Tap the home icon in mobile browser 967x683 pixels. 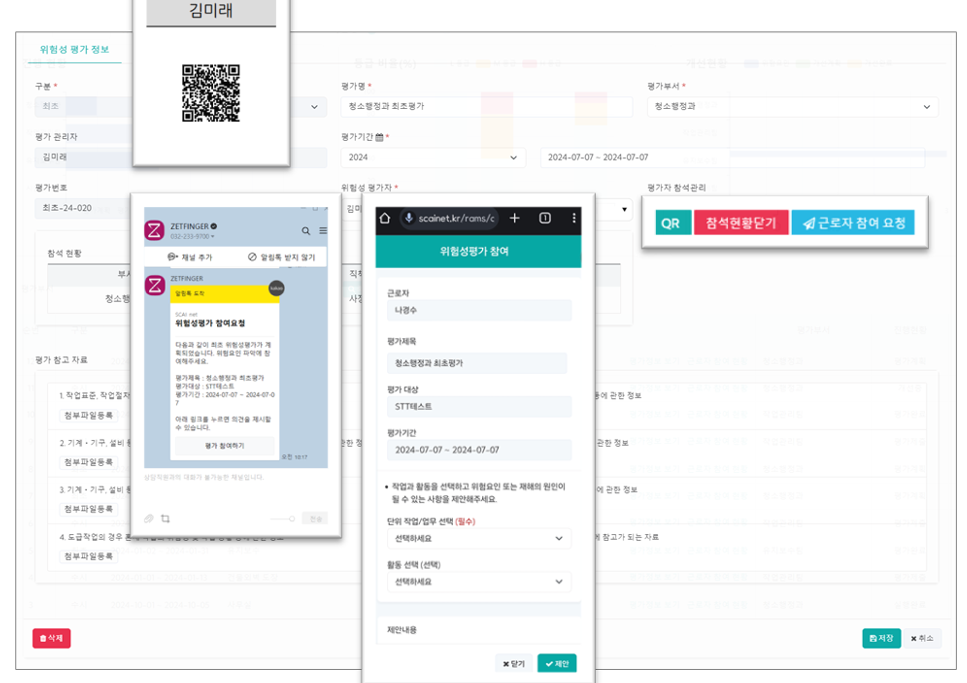pos(385,218)
